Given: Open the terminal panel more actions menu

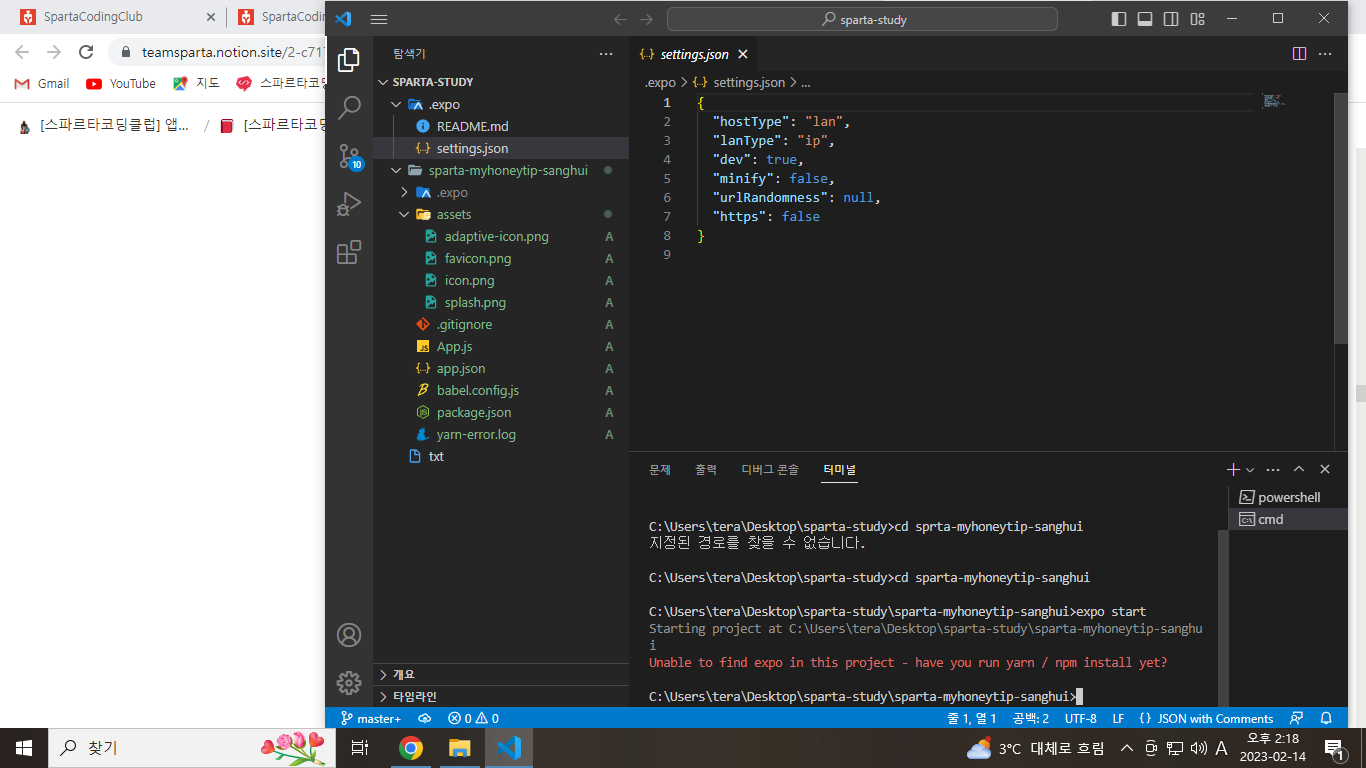Looking at the screenshot, I should [x=1273, y=469].
